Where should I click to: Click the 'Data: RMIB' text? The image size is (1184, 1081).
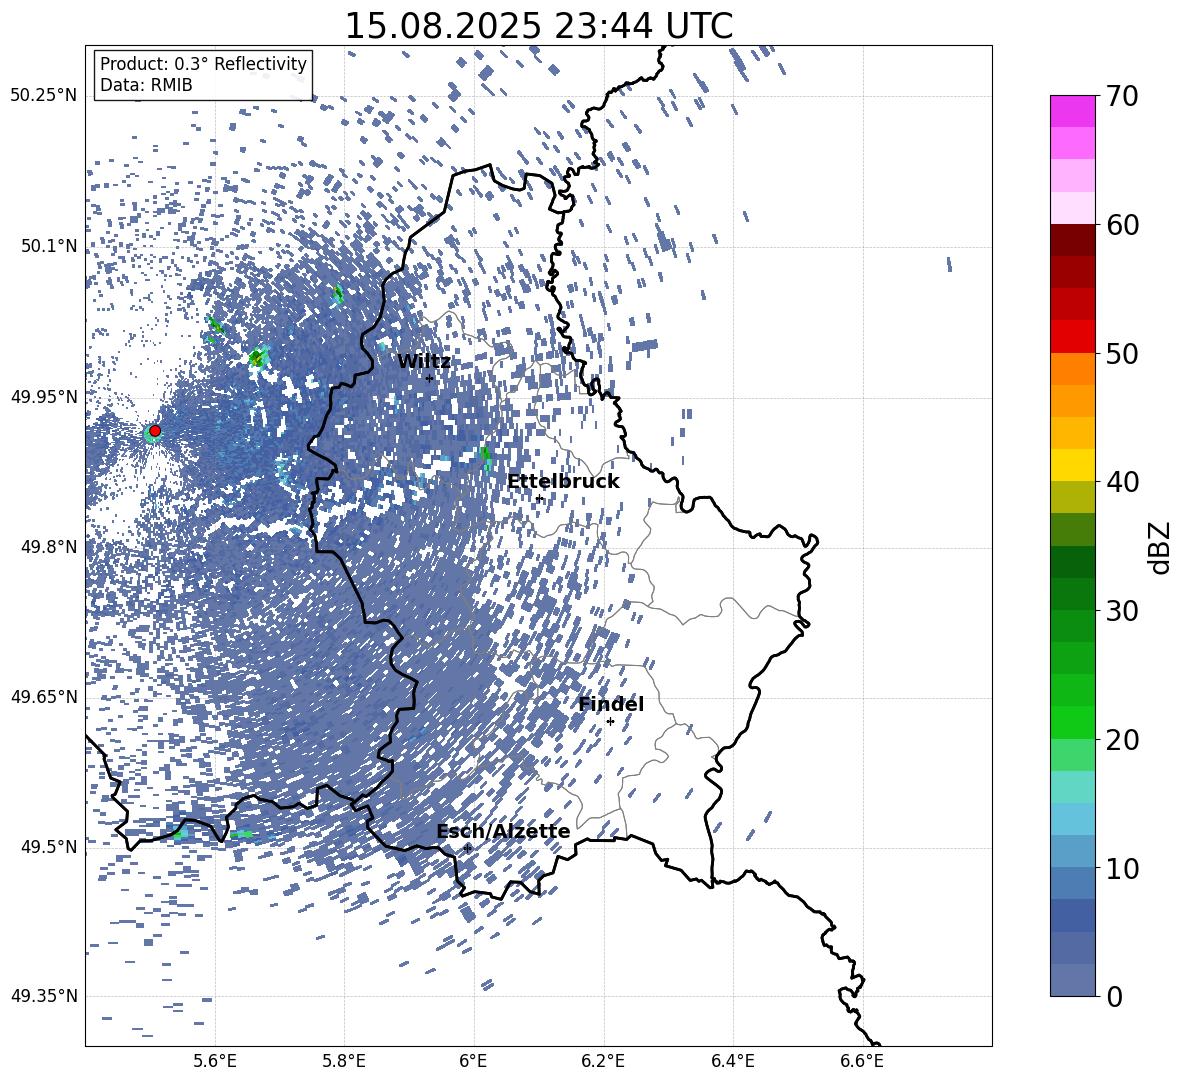point(146,85)
